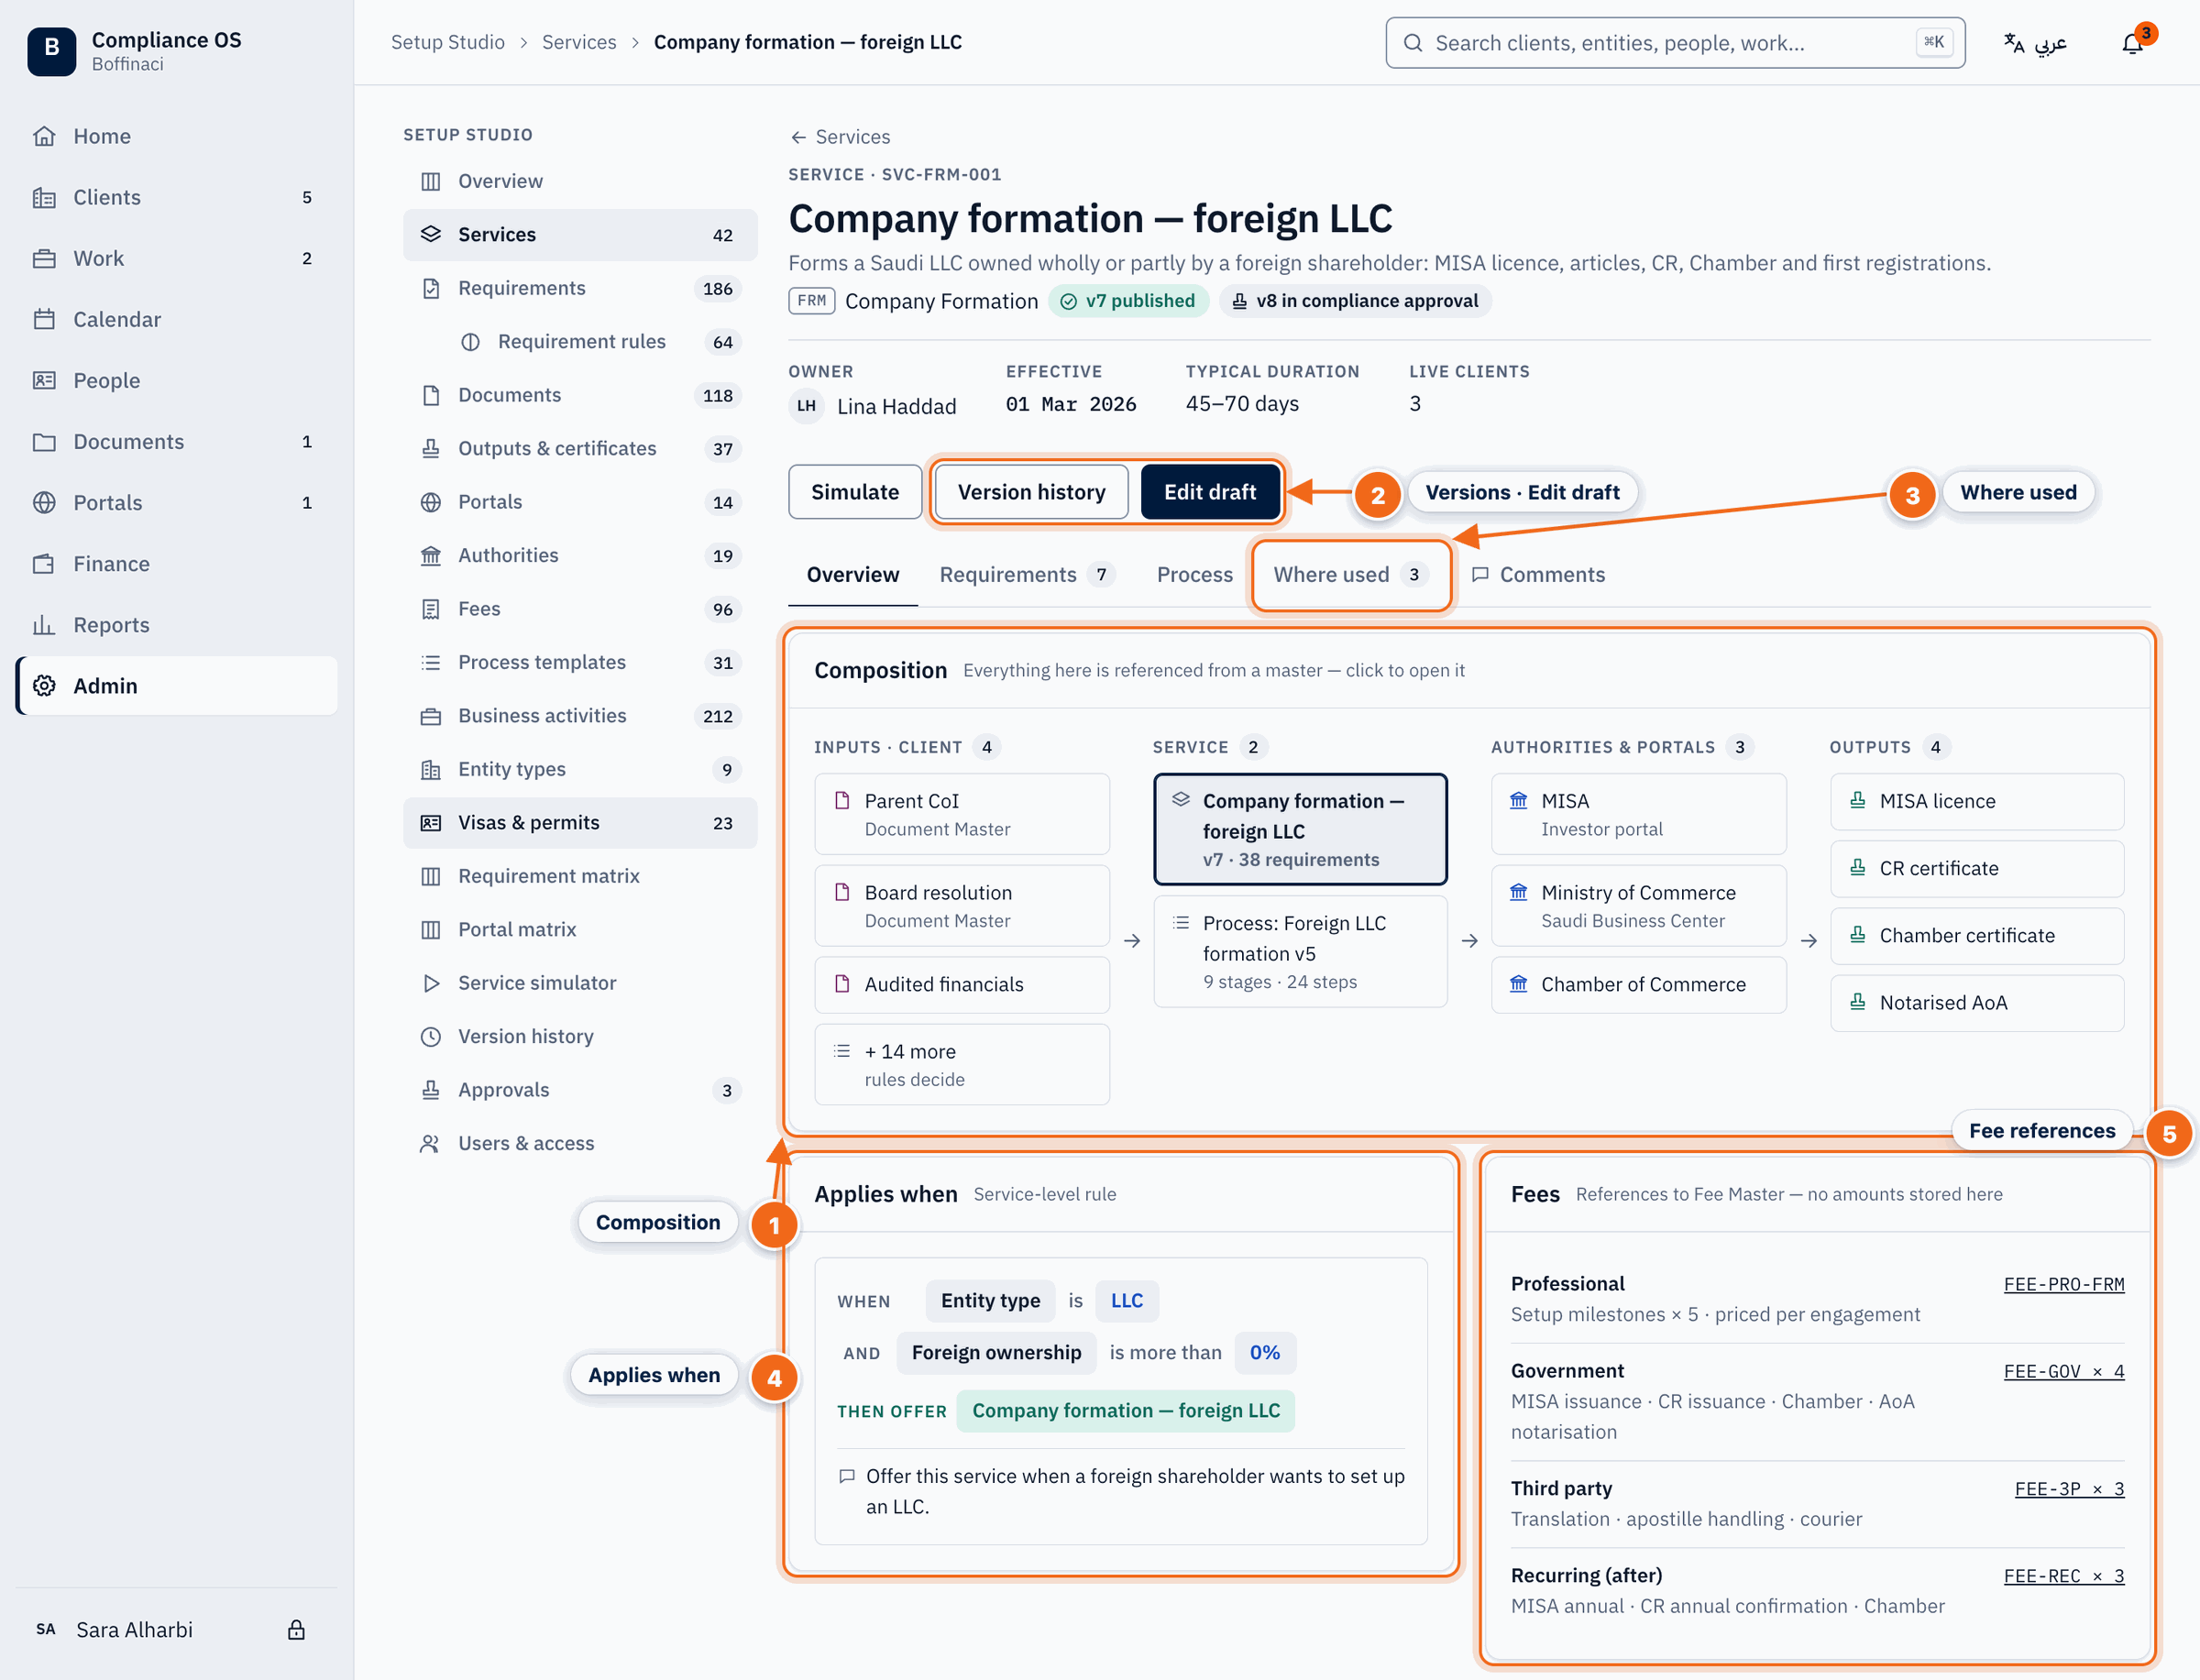Viewport: 2200px width, 1680px height.
Task: Click the lock icon beside Sara Alharbi
Action: [x=296, y=1630]
